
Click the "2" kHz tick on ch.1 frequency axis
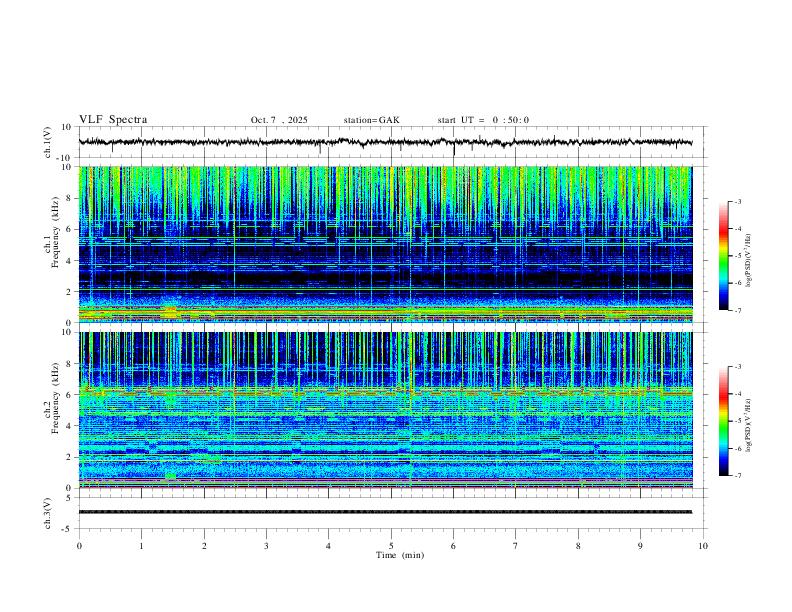point(69,292)
